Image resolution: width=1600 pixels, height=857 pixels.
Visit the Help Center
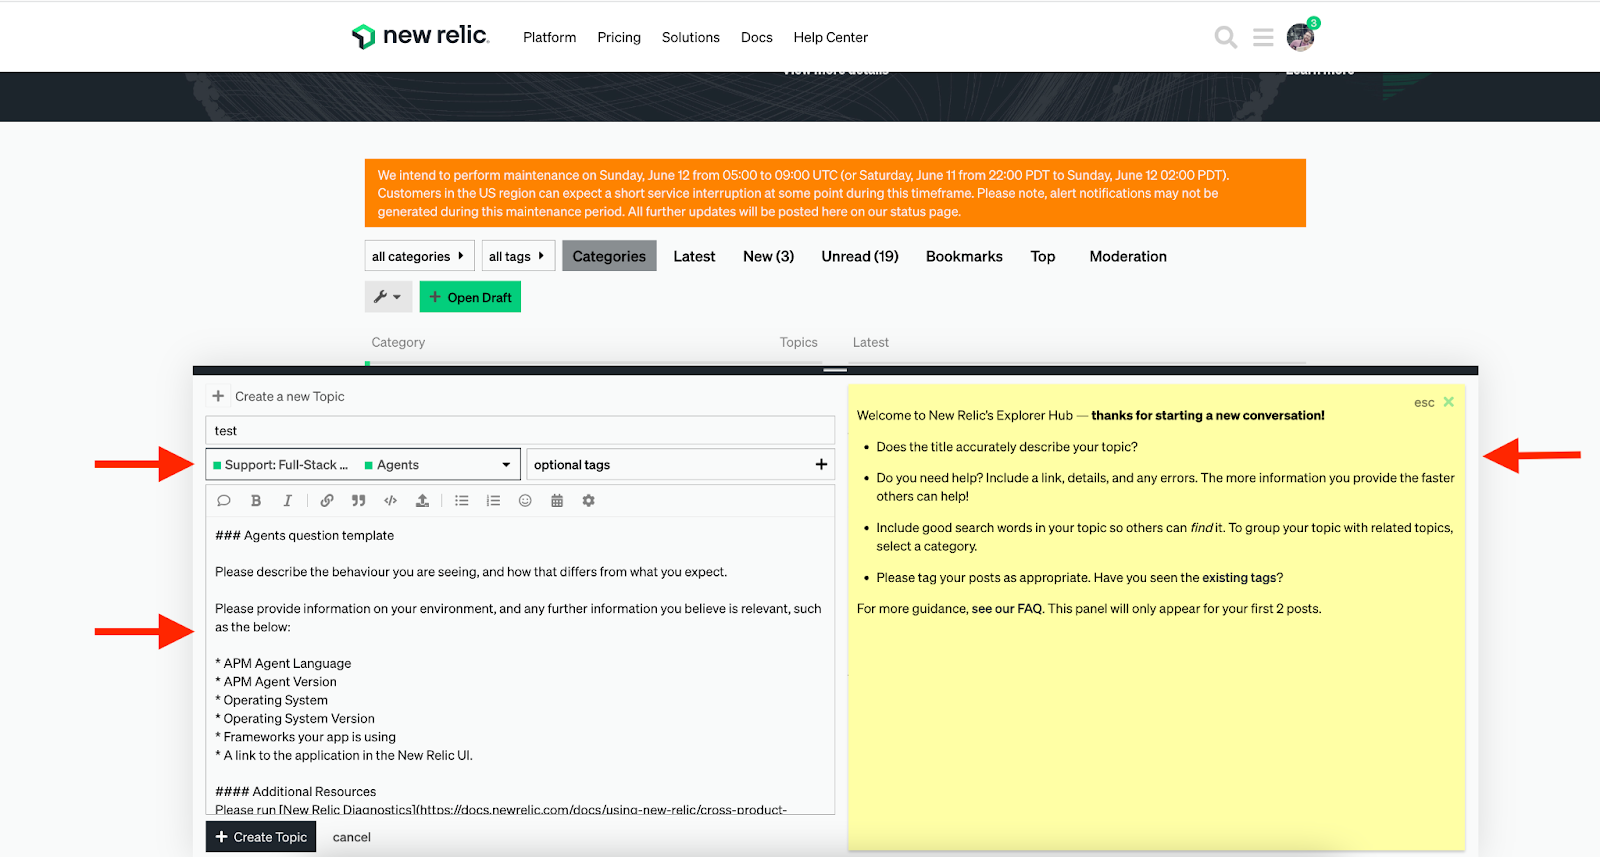[x=831, y=37]
